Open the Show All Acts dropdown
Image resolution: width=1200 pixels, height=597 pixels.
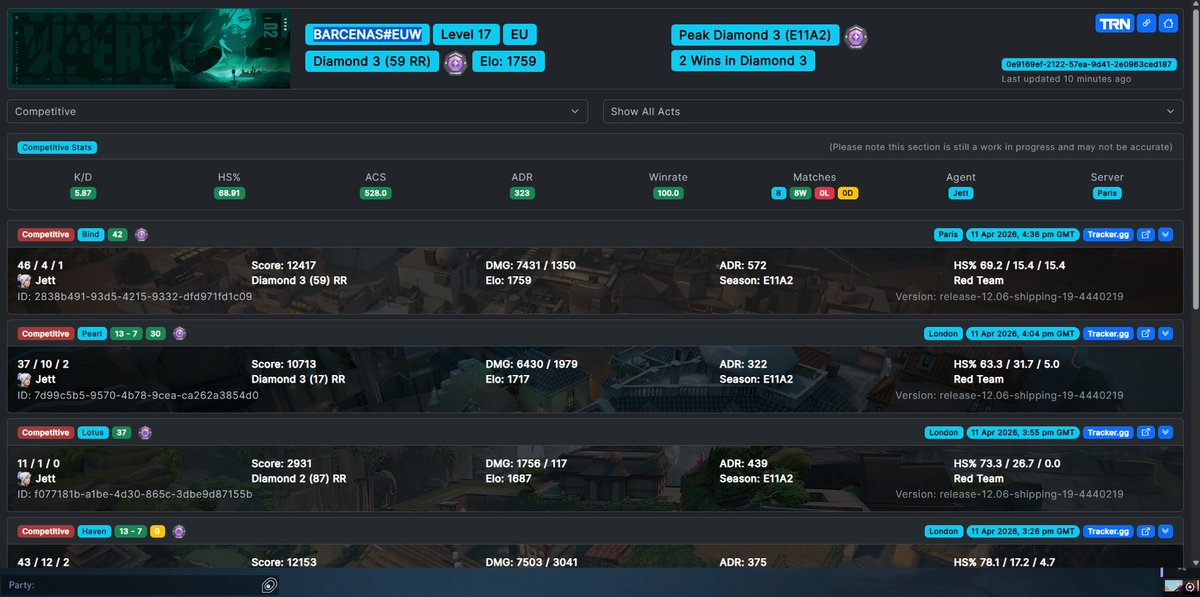pyautogui.click(x=894, y=111)
